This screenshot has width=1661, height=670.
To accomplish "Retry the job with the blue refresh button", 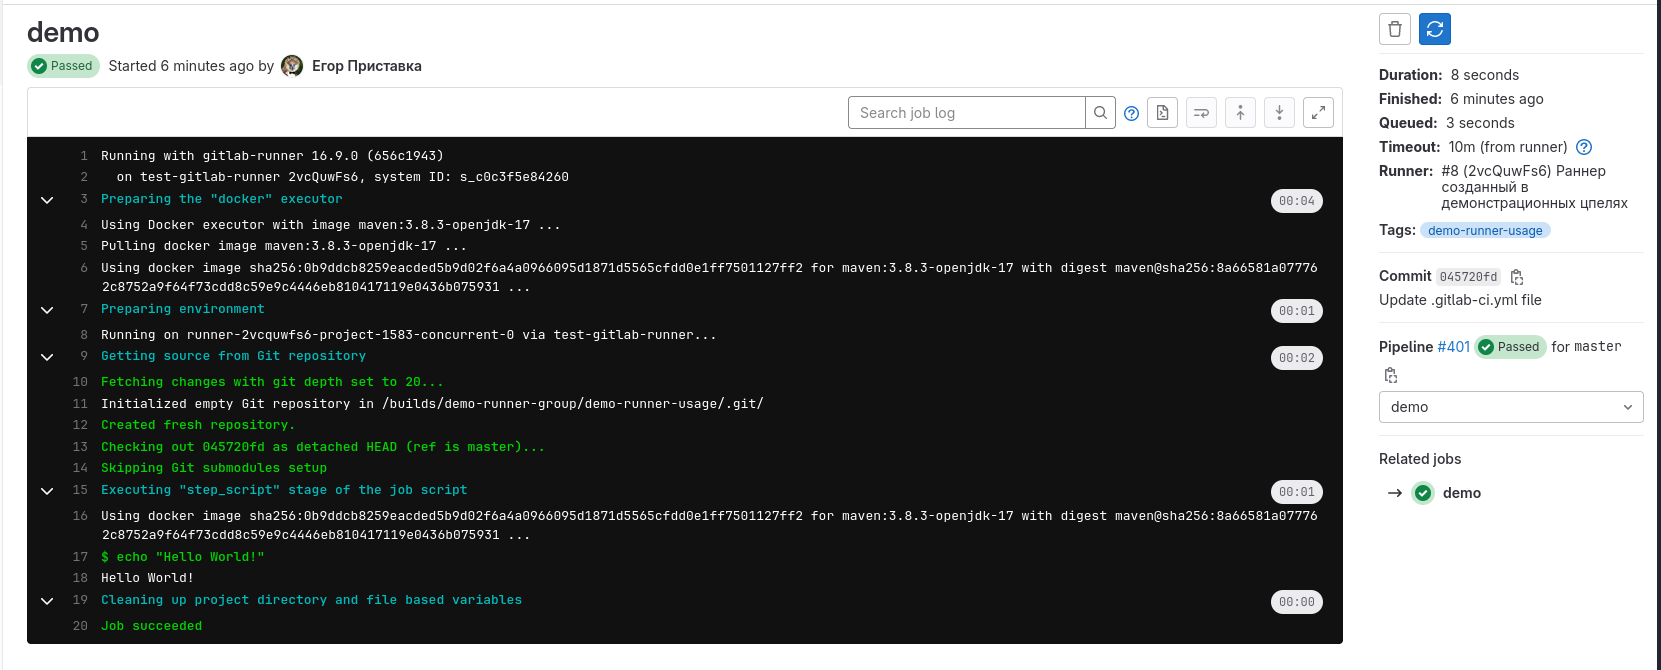I will (x=1435, y=29).
